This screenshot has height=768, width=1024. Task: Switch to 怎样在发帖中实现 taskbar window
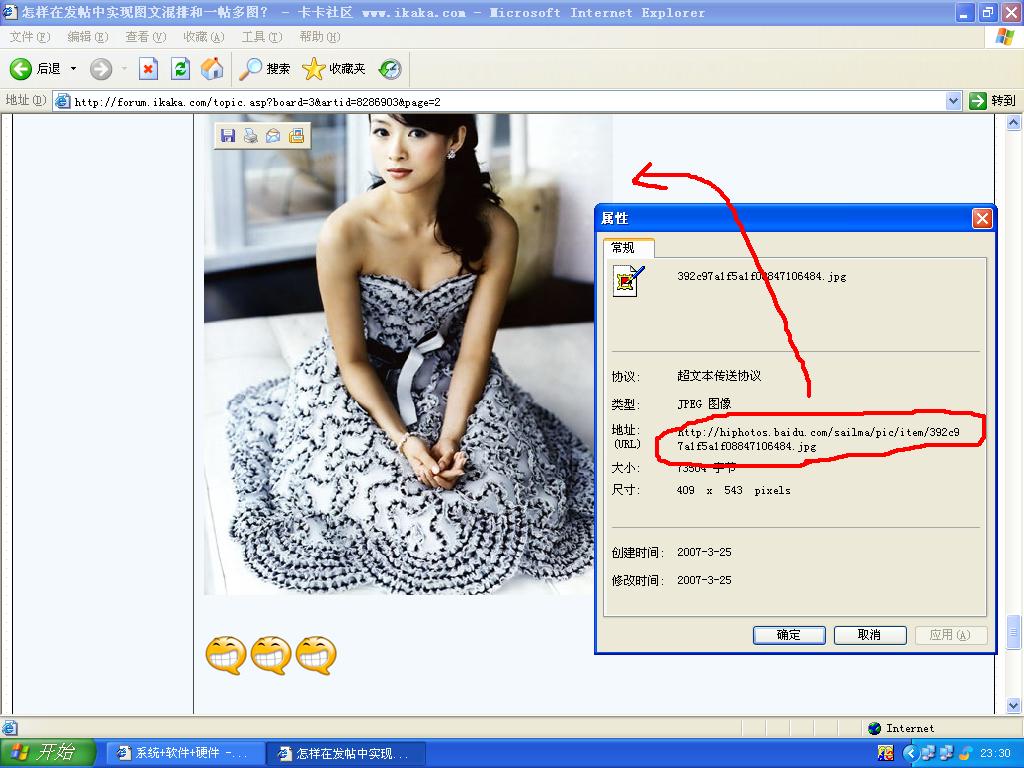(x=346, y=753)
